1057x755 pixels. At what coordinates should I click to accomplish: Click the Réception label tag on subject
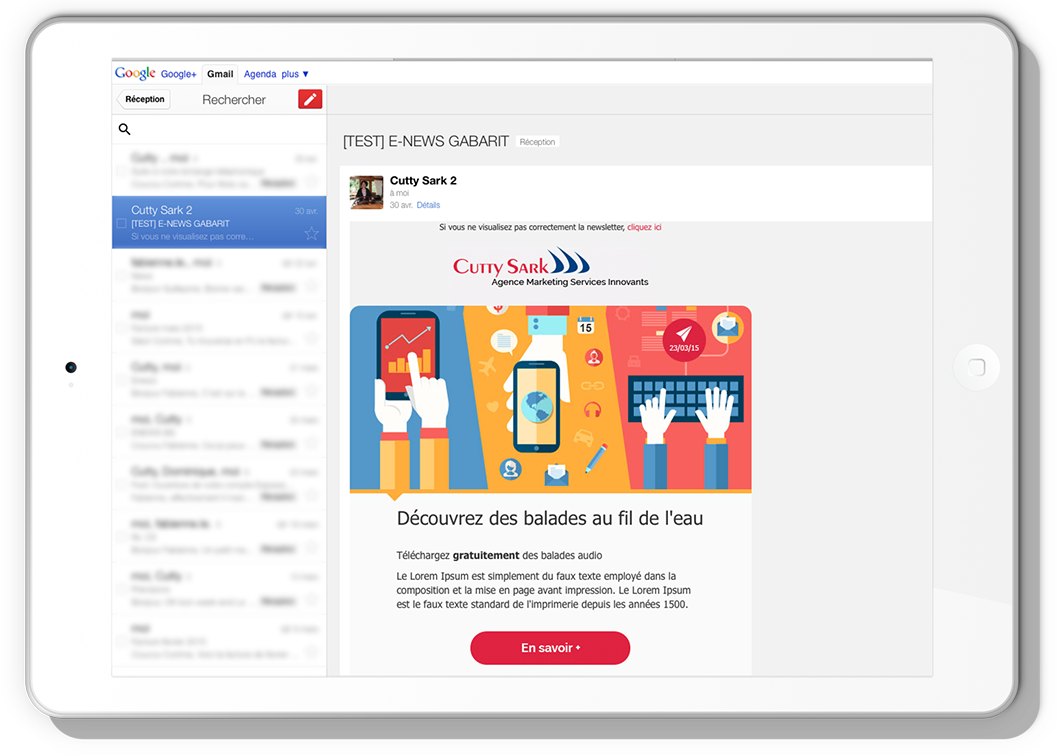pos(537,142)
